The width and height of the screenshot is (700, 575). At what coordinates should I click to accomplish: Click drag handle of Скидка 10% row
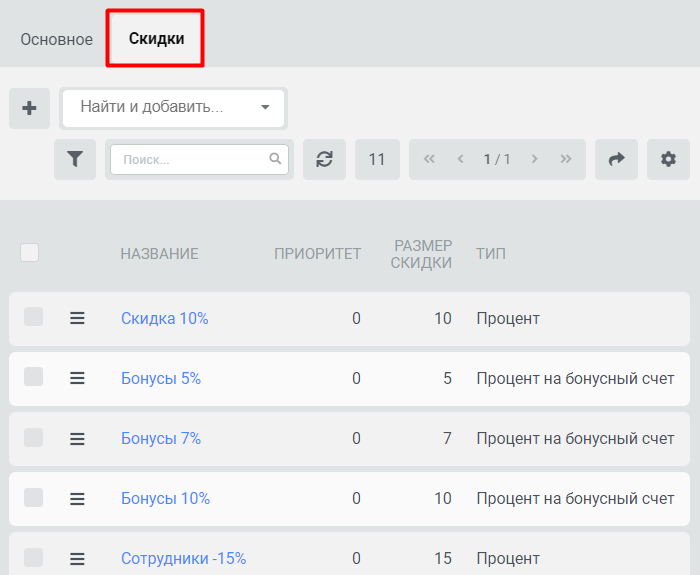point(77,318)
